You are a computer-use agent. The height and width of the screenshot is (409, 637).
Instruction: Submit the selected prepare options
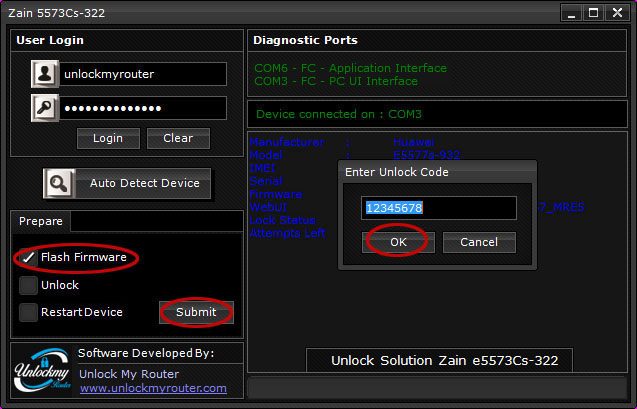[196, 312]
